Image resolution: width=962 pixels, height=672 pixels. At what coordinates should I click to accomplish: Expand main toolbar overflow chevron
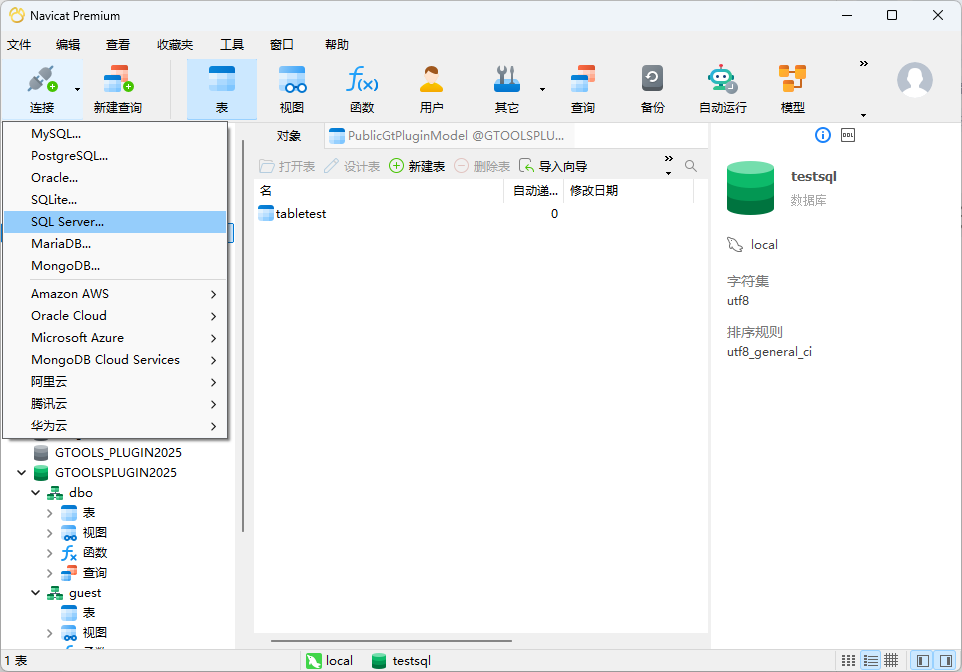tap(864, 64)
